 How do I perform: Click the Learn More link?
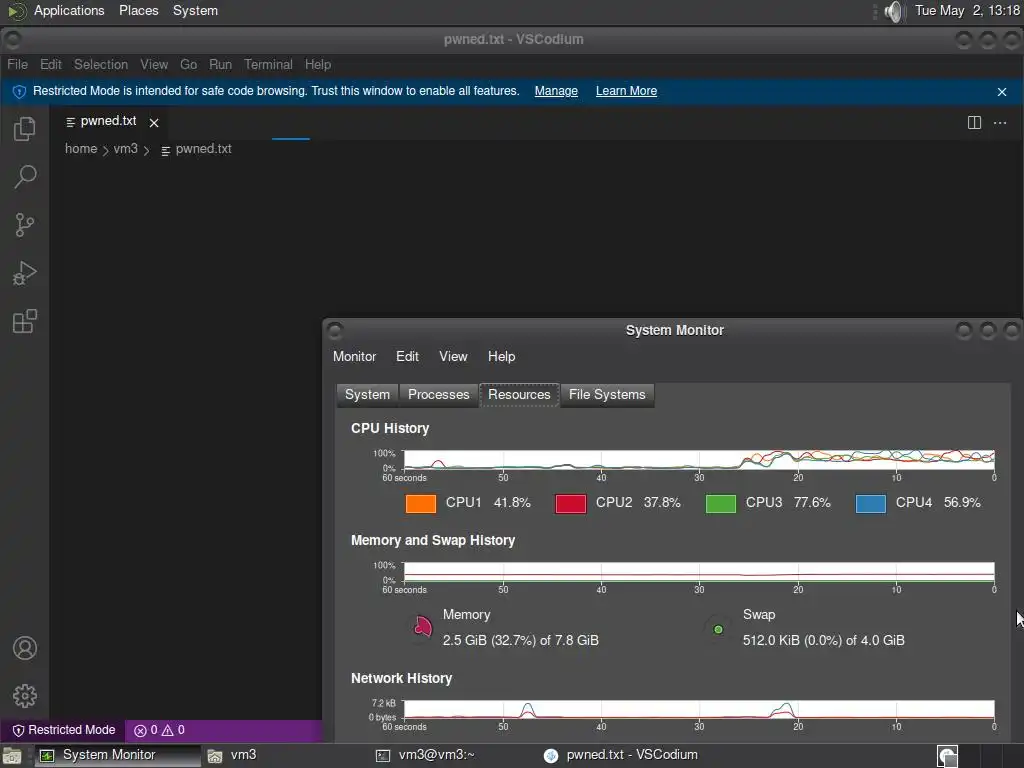click(x=626, y=91)
